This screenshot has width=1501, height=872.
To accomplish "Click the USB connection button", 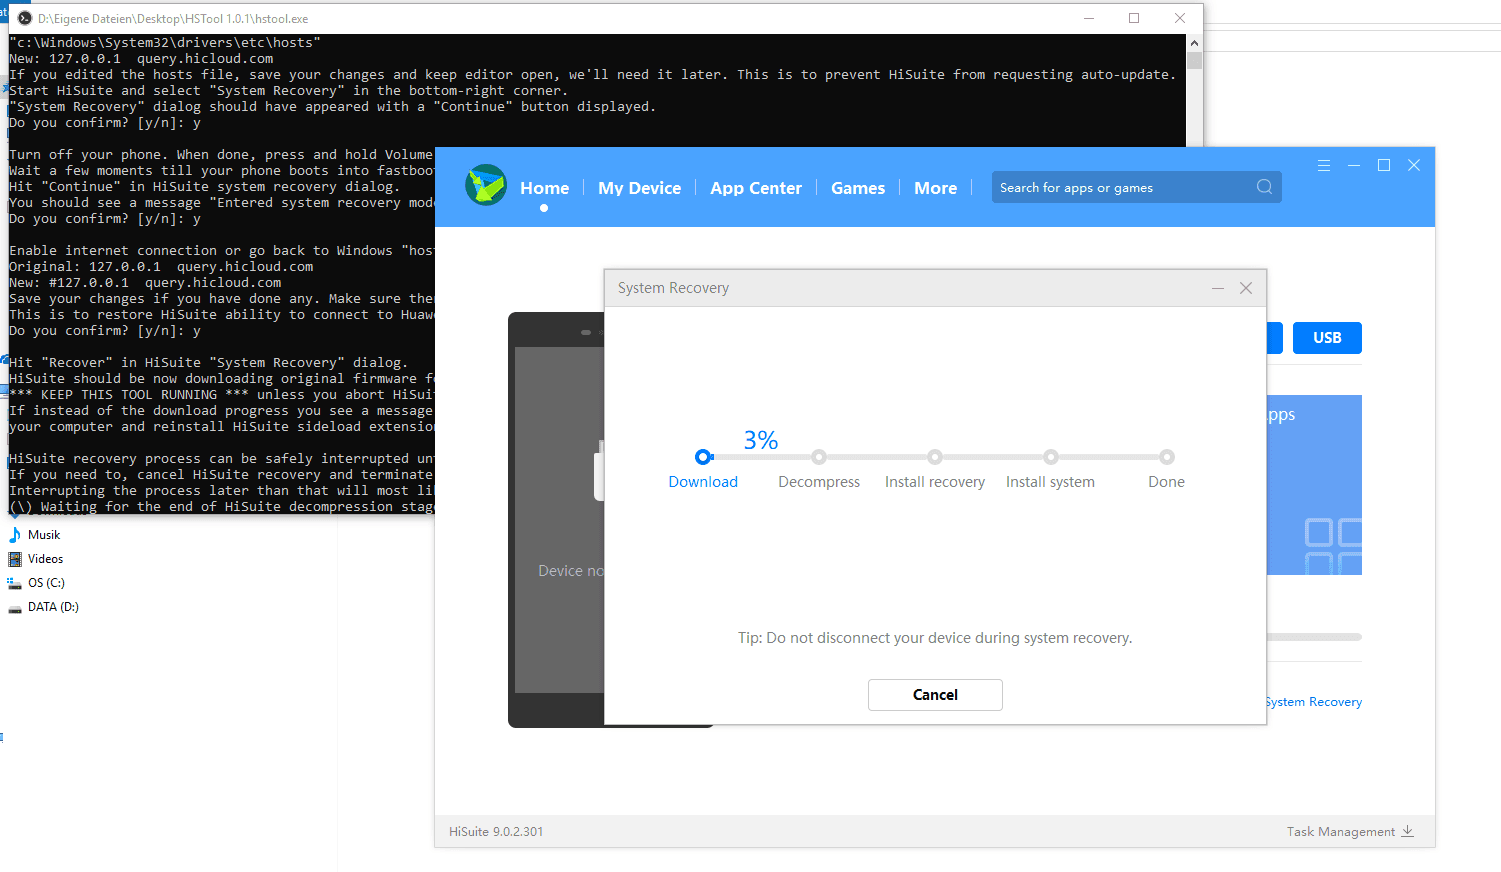I will pyautogui.click(x=1327, y=338).
